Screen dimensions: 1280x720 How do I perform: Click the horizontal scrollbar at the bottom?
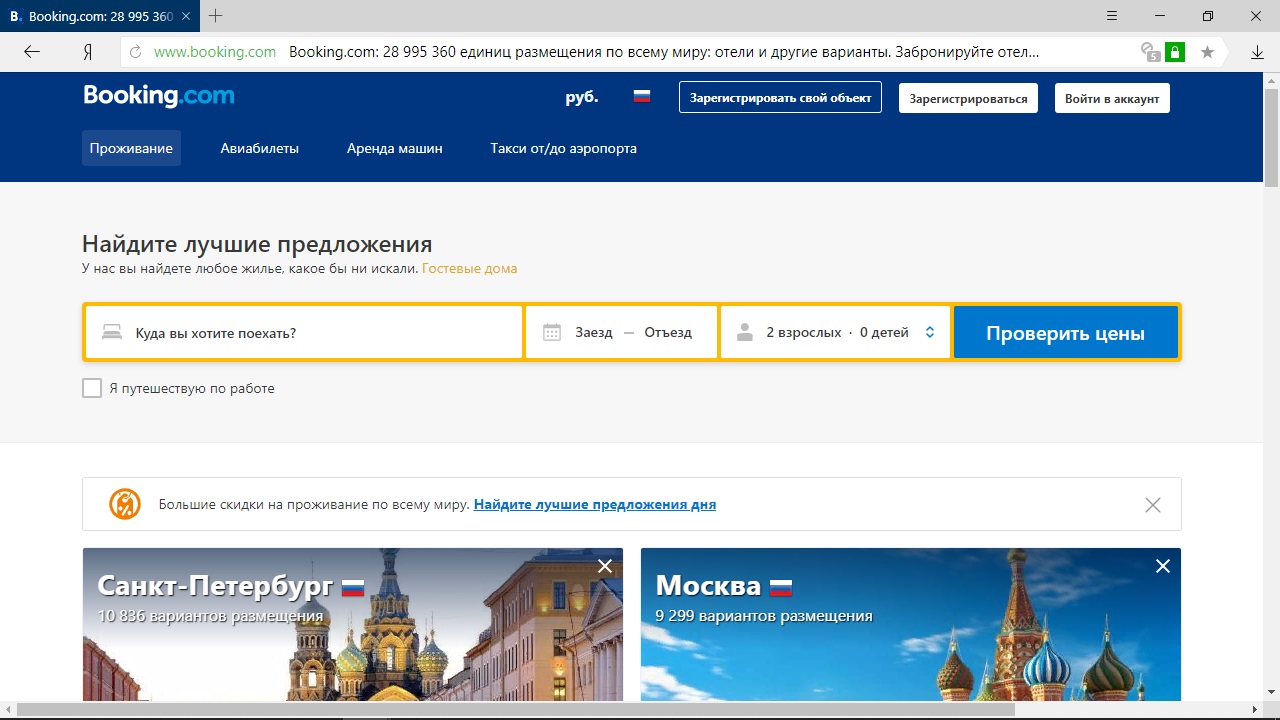tap(515, 710)
